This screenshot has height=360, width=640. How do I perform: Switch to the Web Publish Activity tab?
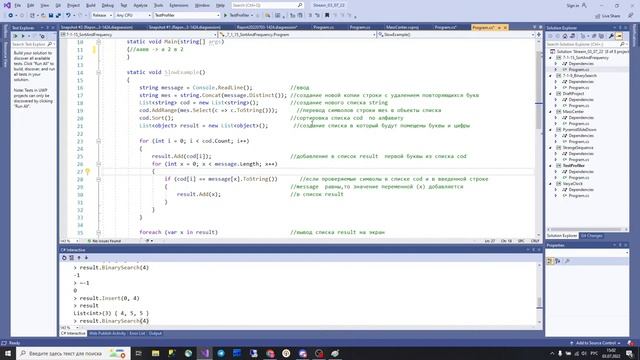107,333
